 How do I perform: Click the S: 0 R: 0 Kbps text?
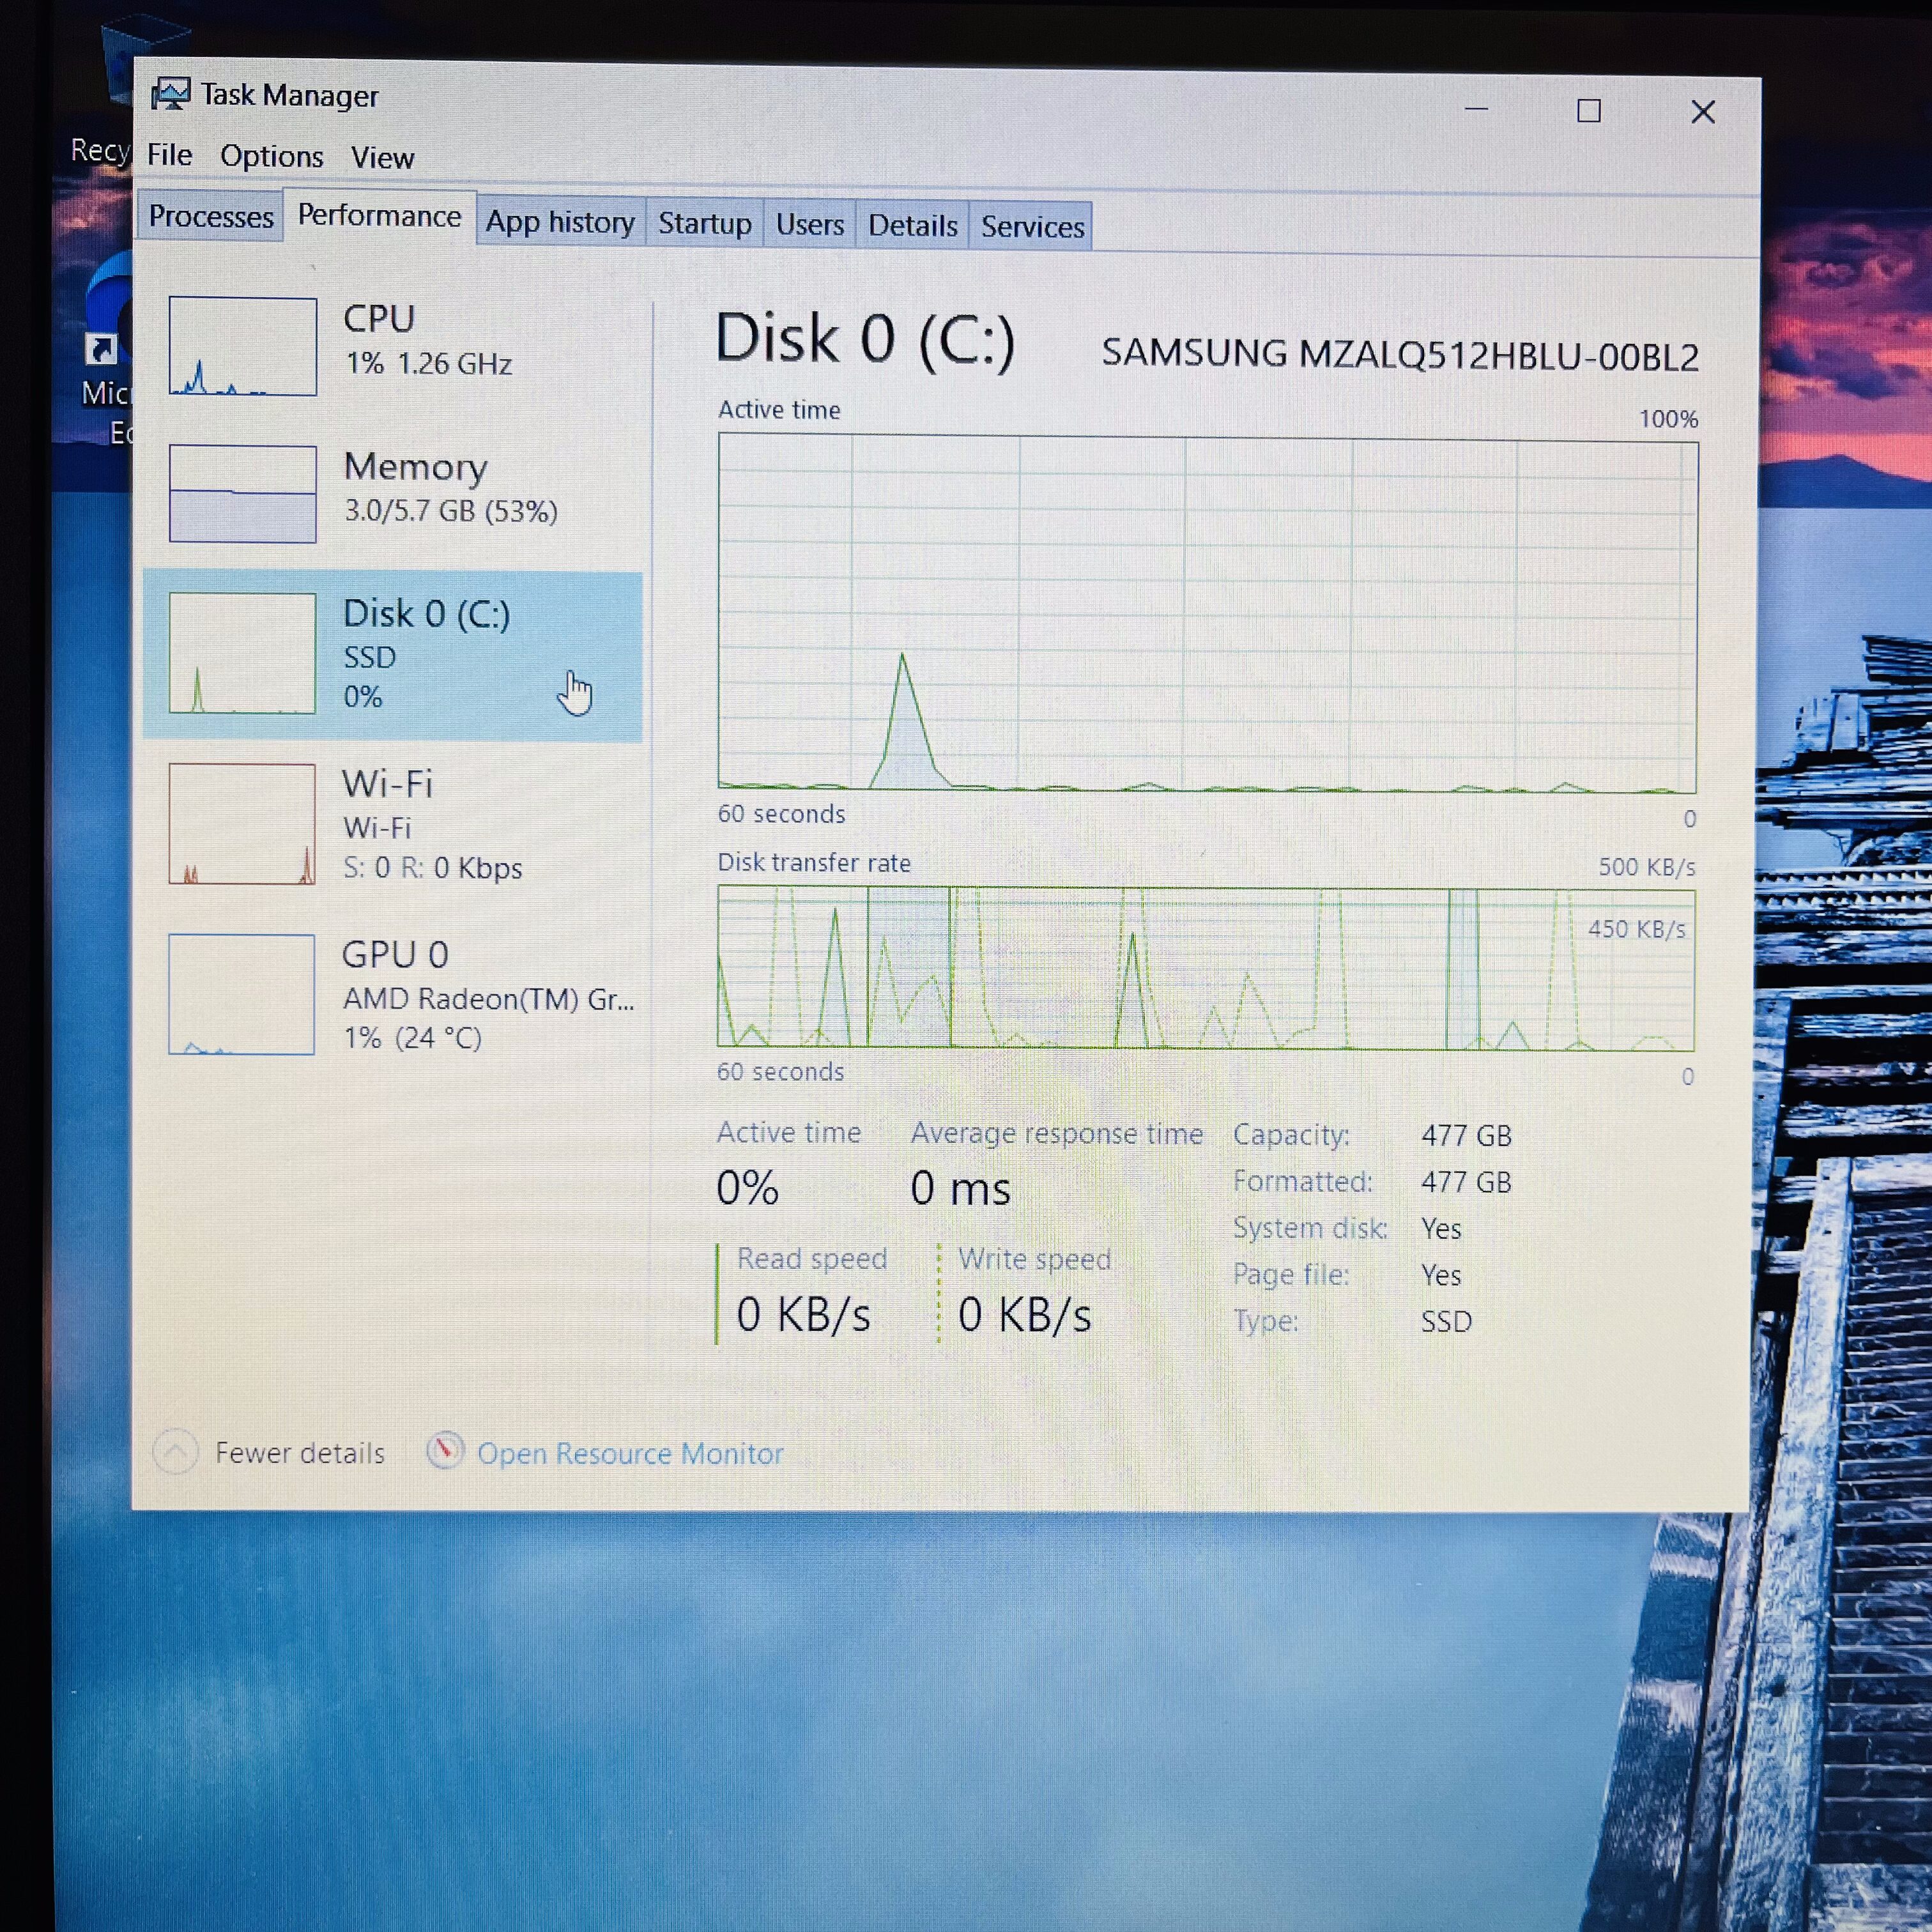point(432,868)
